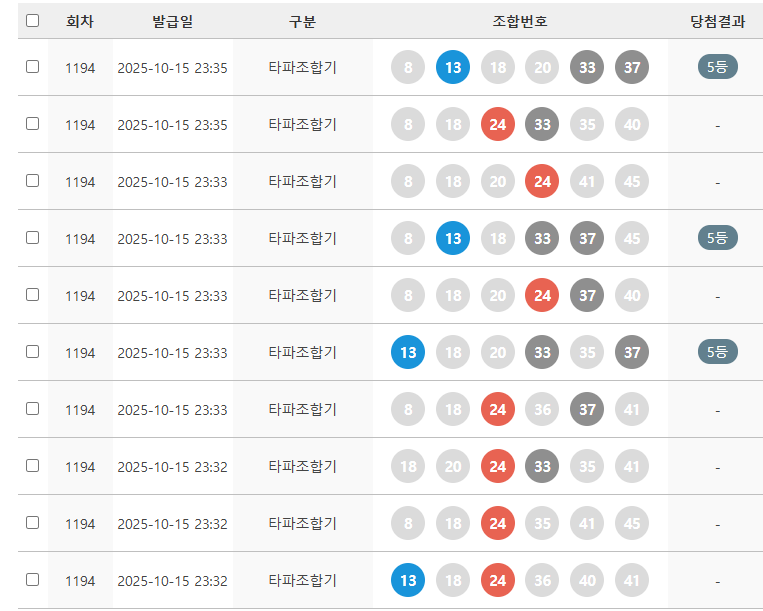
Task: Click the red 24 ball in the second row
Action: coord(498,125)
